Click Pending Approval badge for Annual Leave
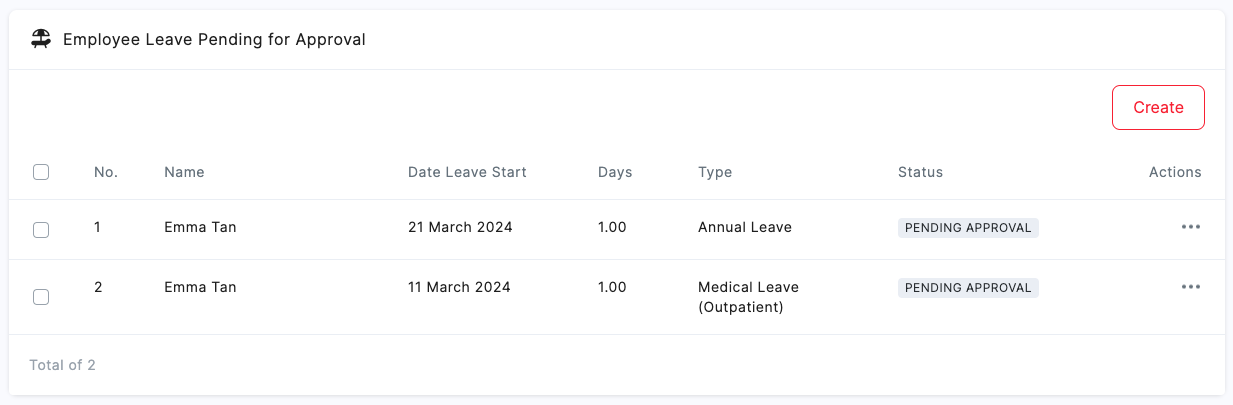Viewport: 1233px width, 405px height. (968, 228)
